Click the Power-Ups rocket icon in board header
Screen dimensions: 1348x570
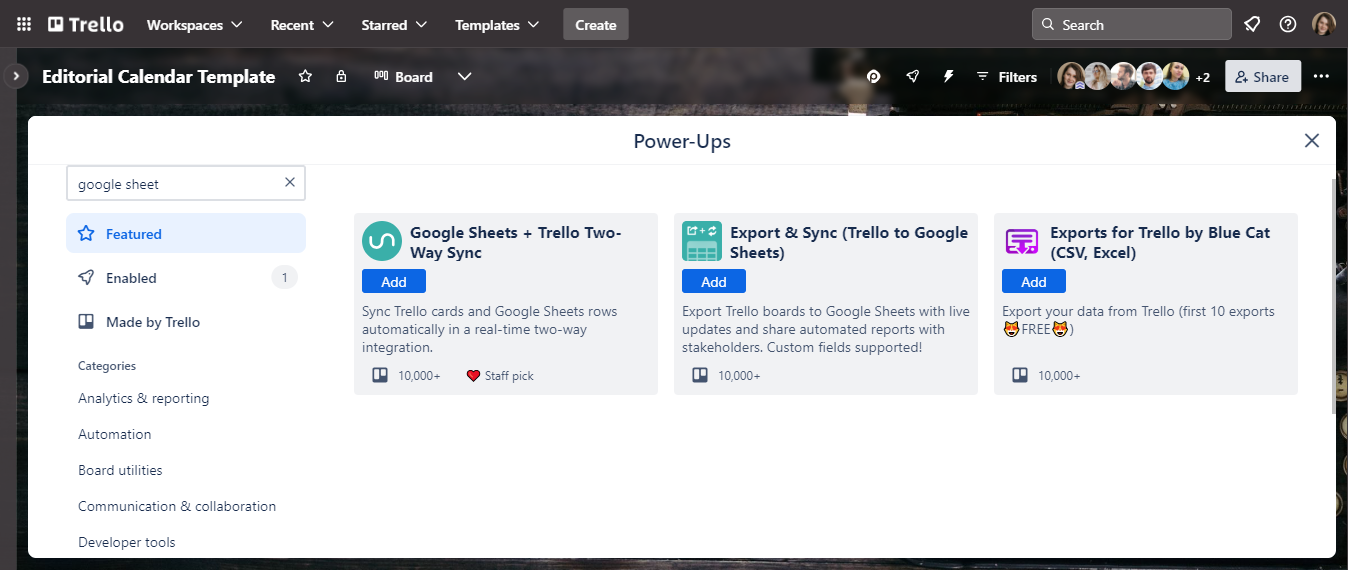click(912, 77)
